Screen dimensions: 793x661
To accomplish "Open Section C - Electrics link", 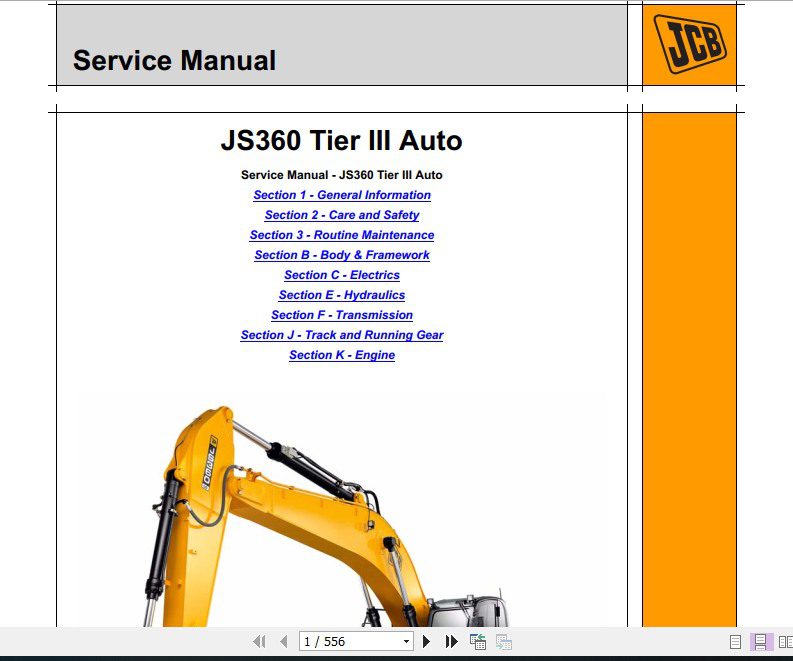I will point(342,275).
